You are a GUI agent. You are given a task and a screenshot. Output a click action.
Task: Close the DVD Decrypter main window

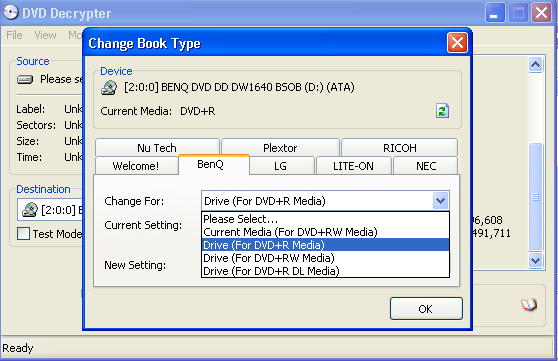[541, 13]
